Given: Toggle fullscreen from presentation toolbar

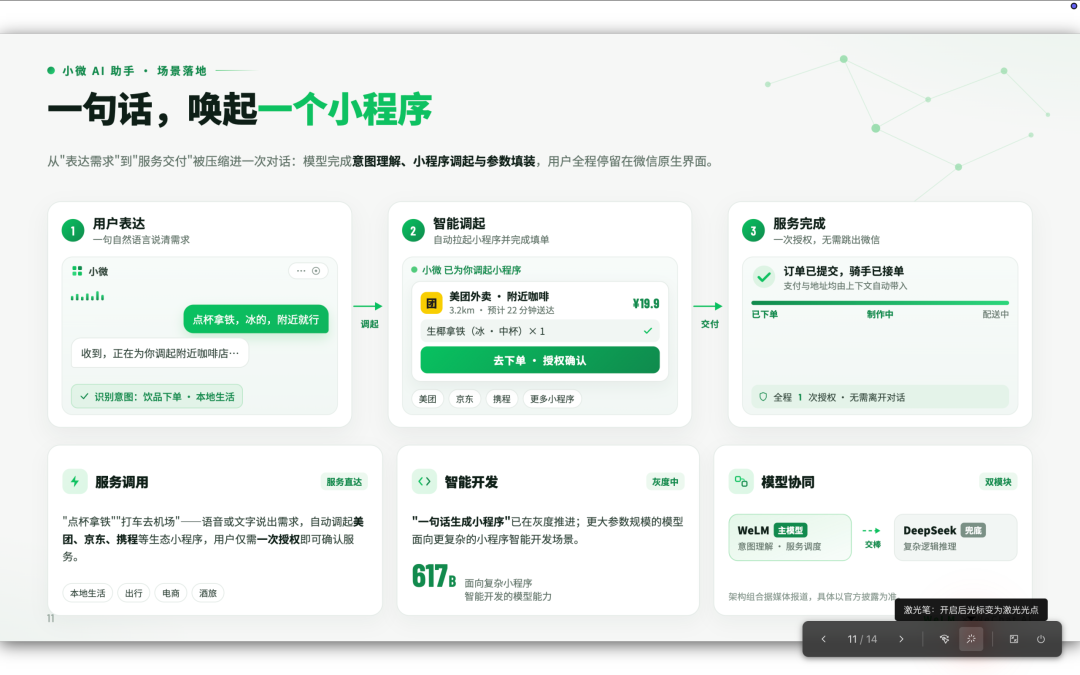Looking at the screenshot, I should pos(1014,639).
